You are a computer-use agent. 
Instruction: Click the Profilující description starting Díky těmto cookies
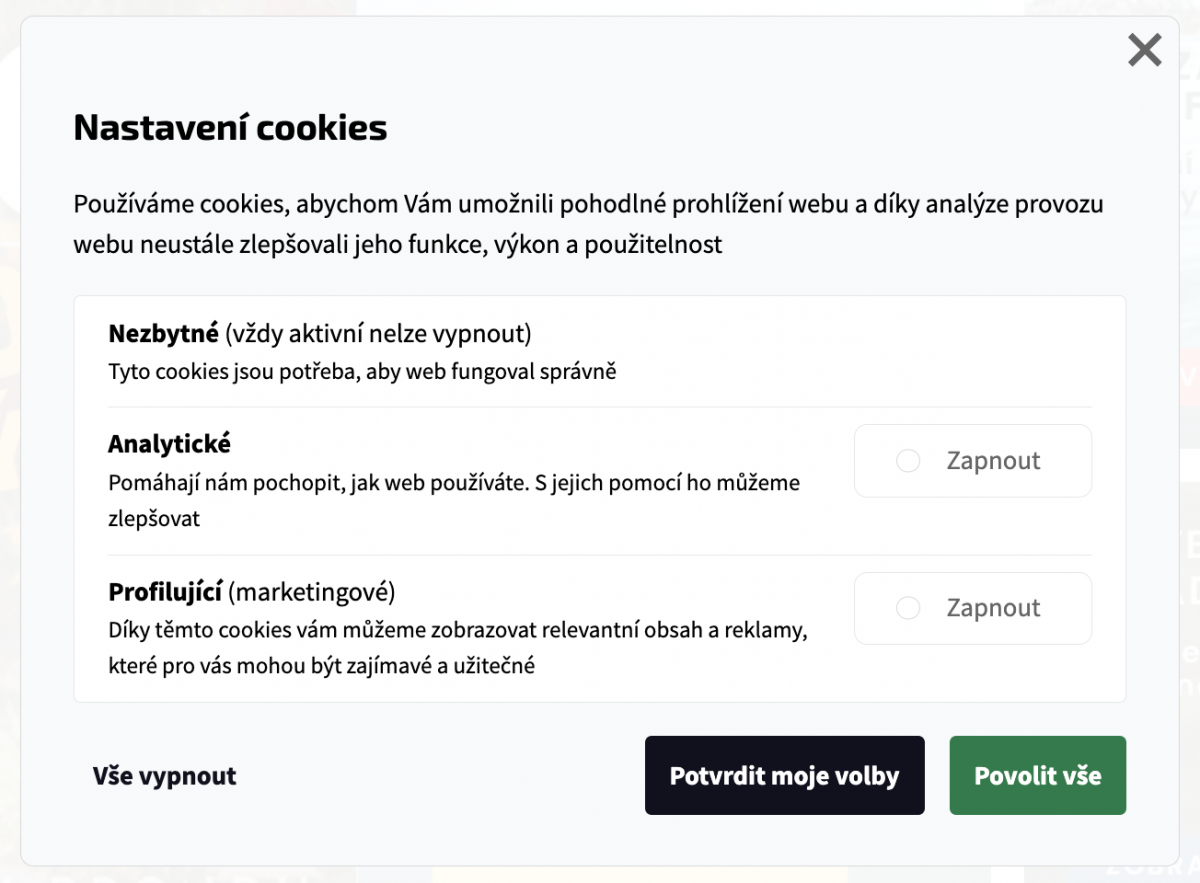point(457,647)
